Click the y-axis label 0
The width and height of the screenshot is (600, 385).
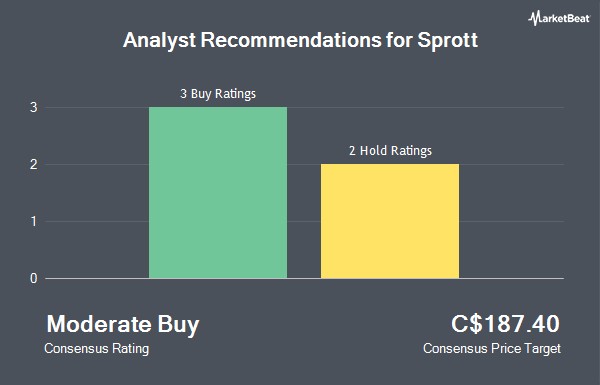[34, 278]
